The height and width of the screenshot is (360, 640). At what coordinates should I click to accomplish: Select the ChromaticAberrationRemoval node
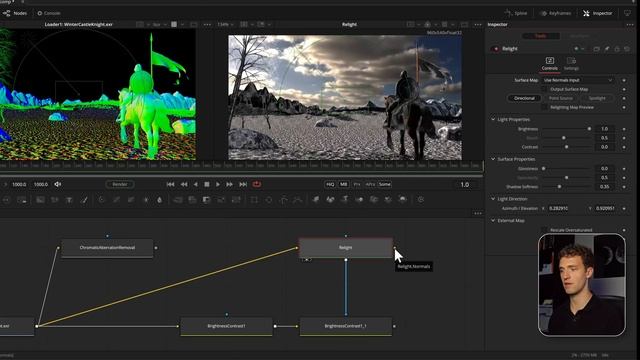[107, 248]
